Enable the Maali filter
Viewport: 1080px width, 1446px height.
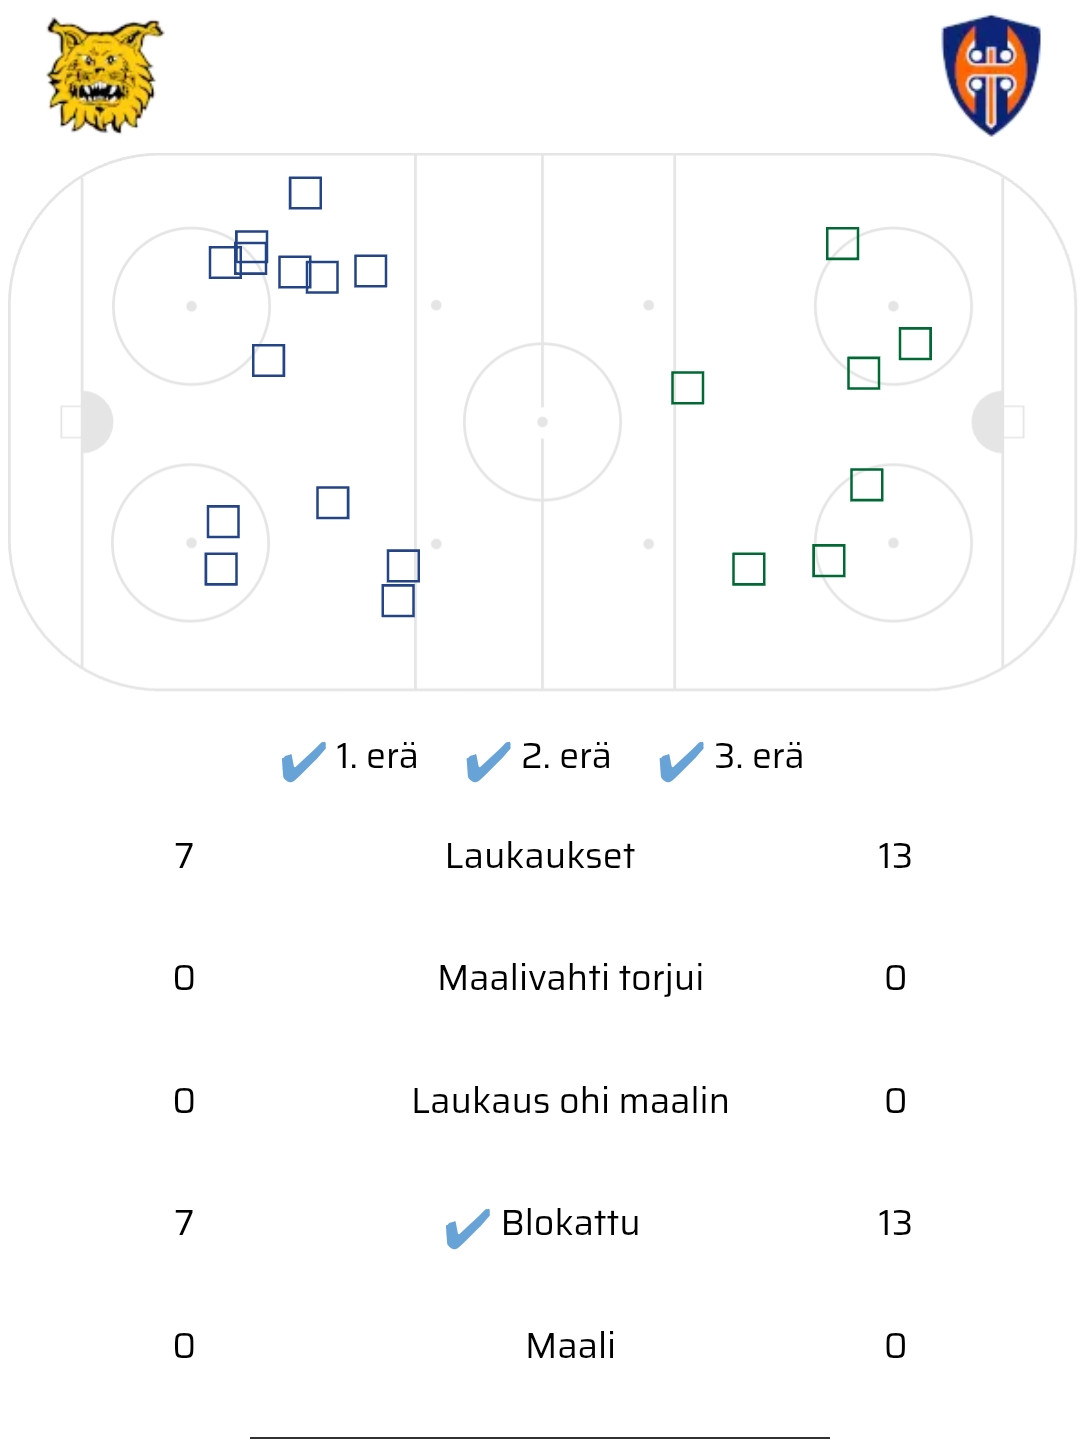[570, 1346]
